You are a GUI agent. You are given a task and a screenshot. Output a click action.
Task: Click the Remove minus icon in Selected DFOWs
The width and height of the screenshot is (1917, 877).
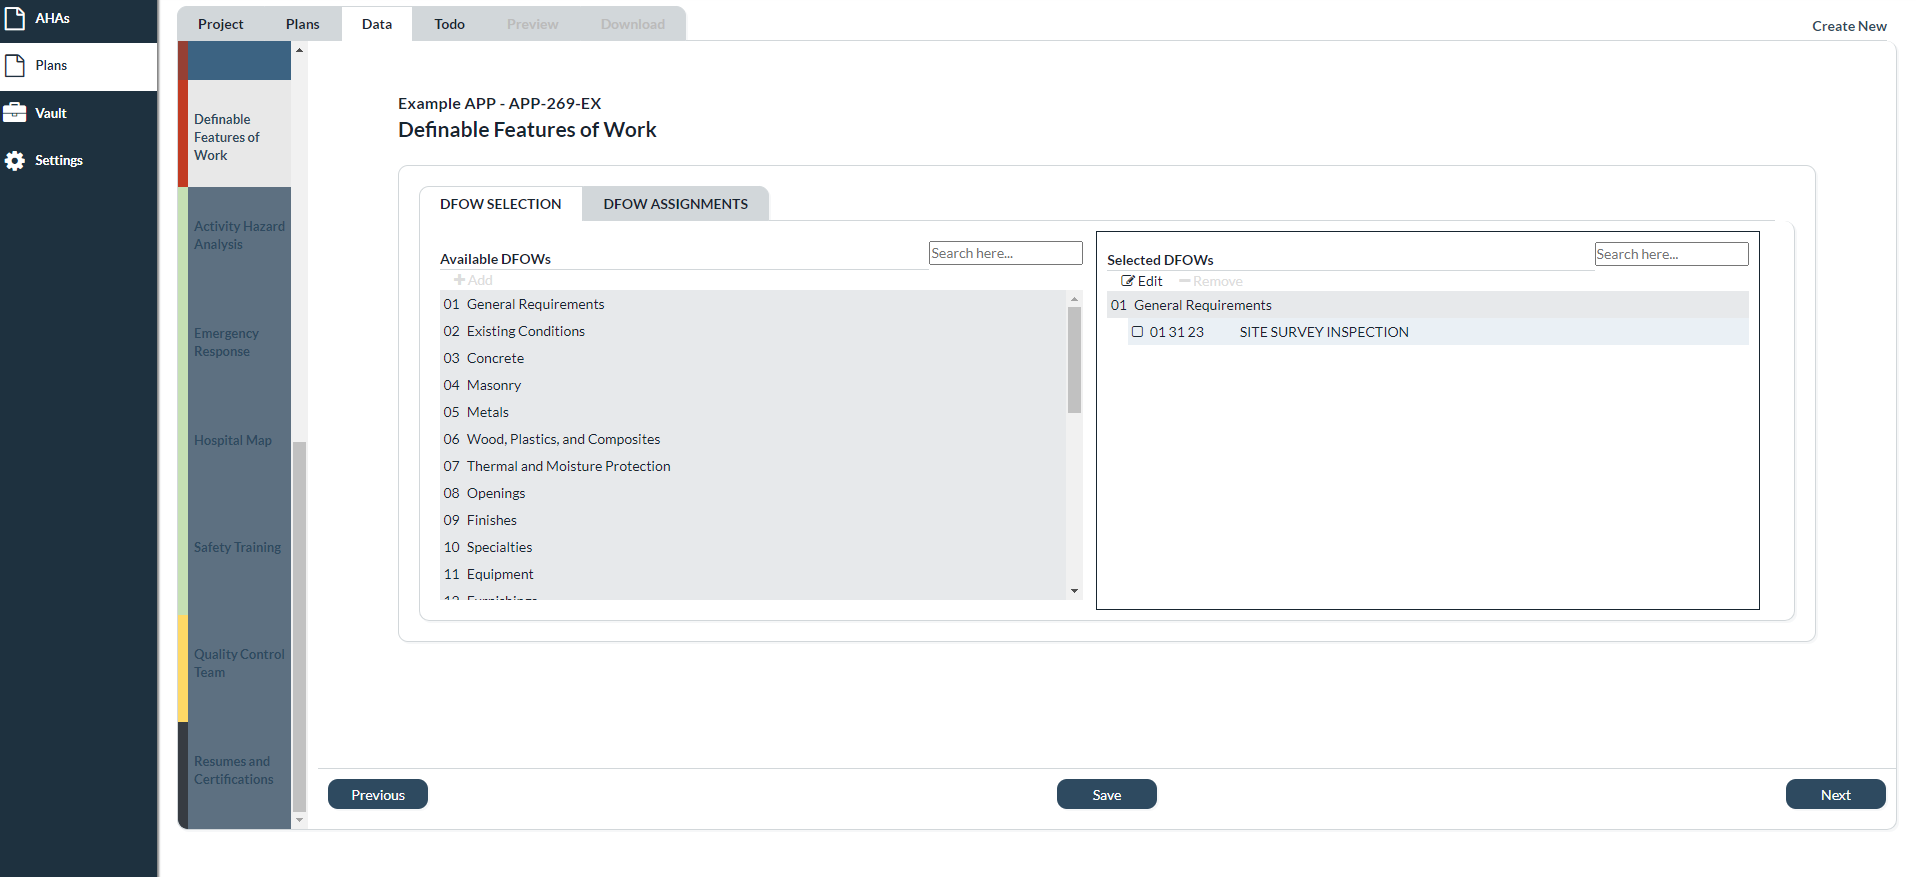click(1184, 281)
